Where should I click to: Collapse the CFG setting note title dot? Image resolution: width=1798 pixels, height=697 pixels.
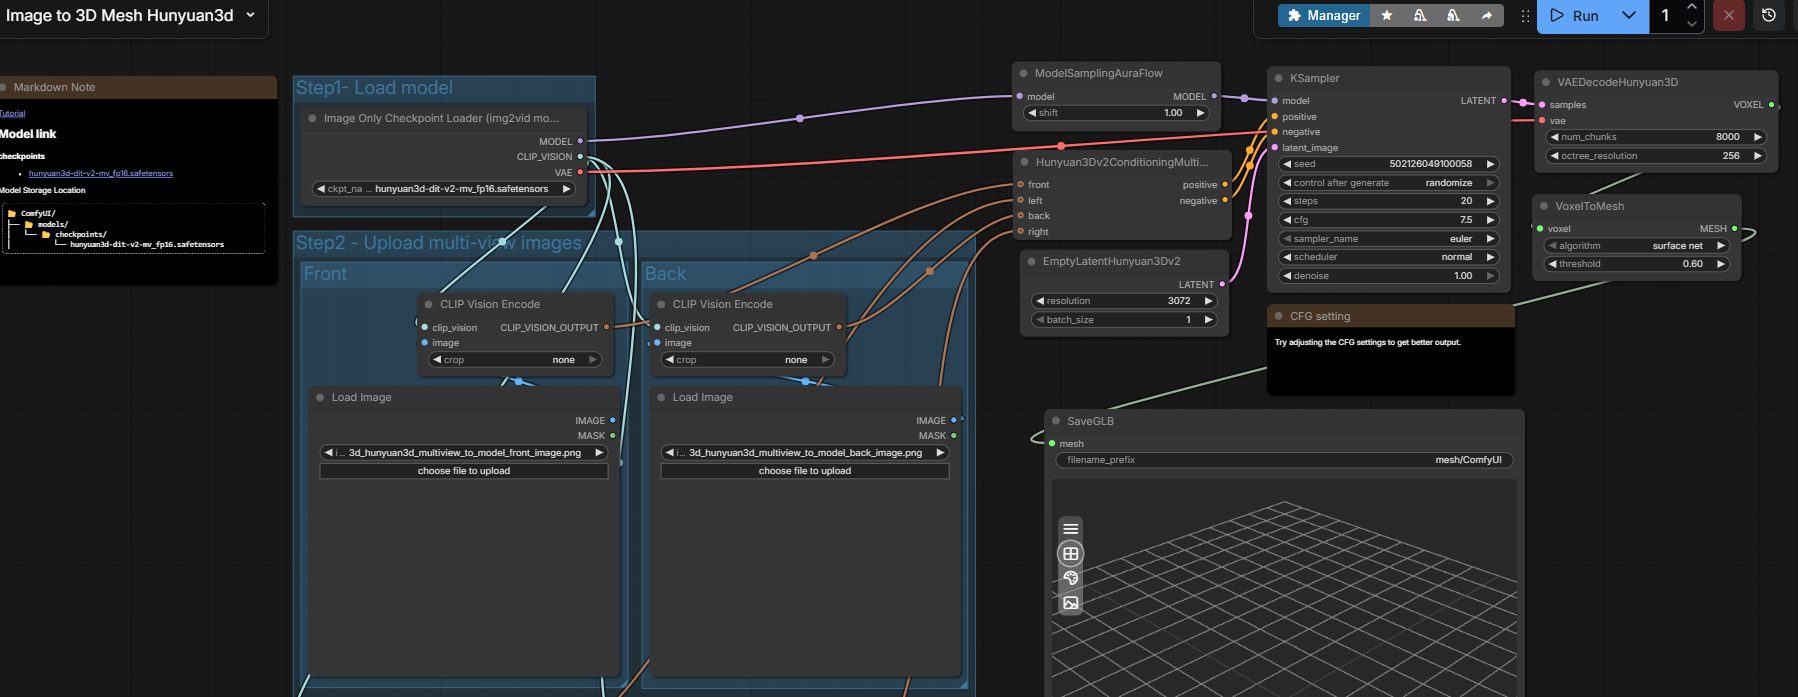1278,316
